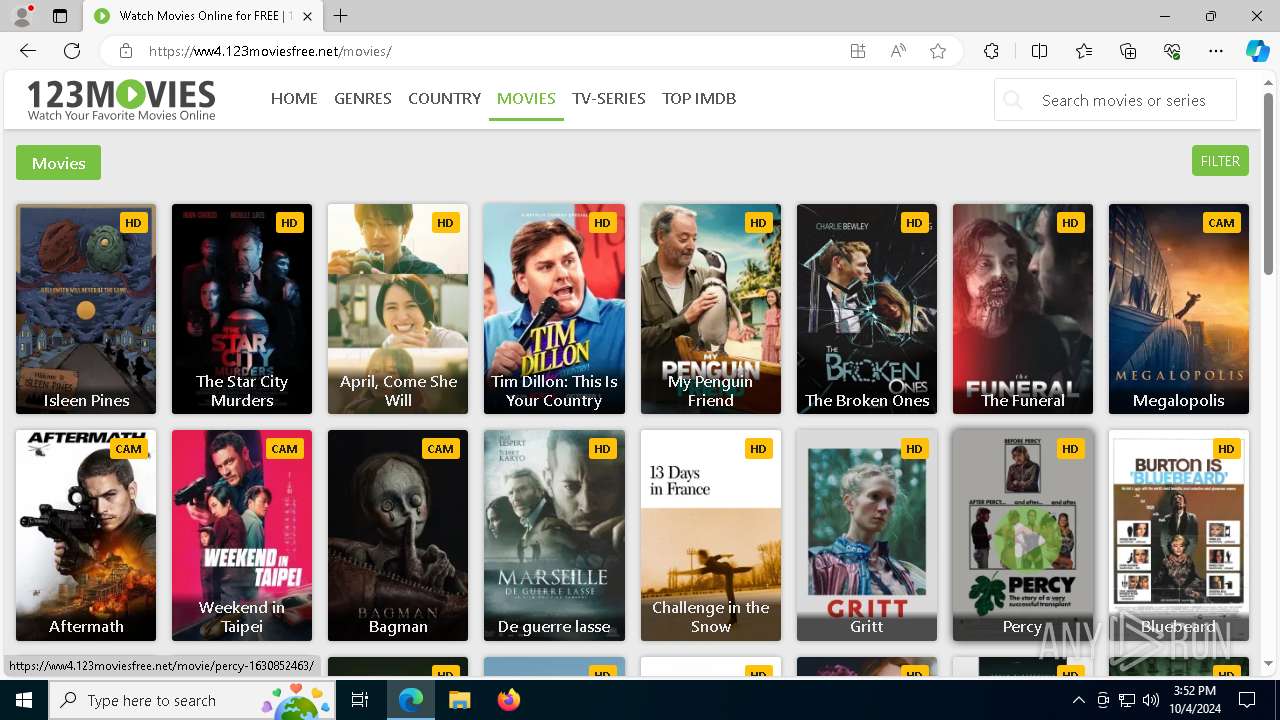Click the 123Movies logo
Viewport: 1280px width, 720px height.
coord(121,100)
